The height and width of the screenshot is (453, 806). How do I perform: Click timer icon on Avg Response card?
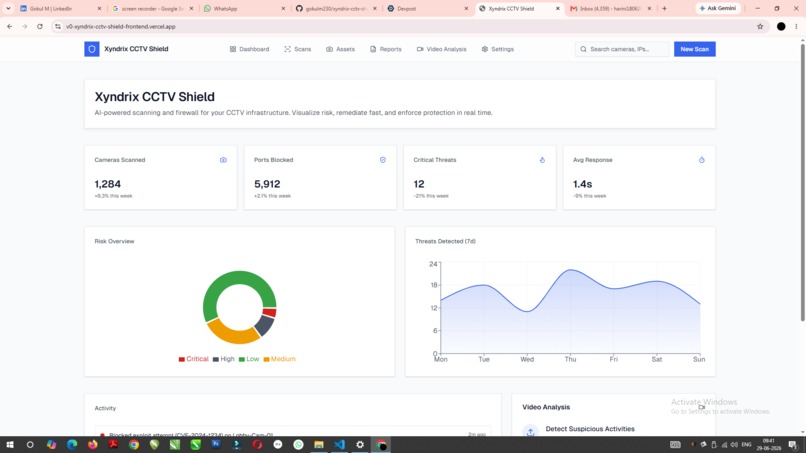pyautogui.click(x=701, y=160)
